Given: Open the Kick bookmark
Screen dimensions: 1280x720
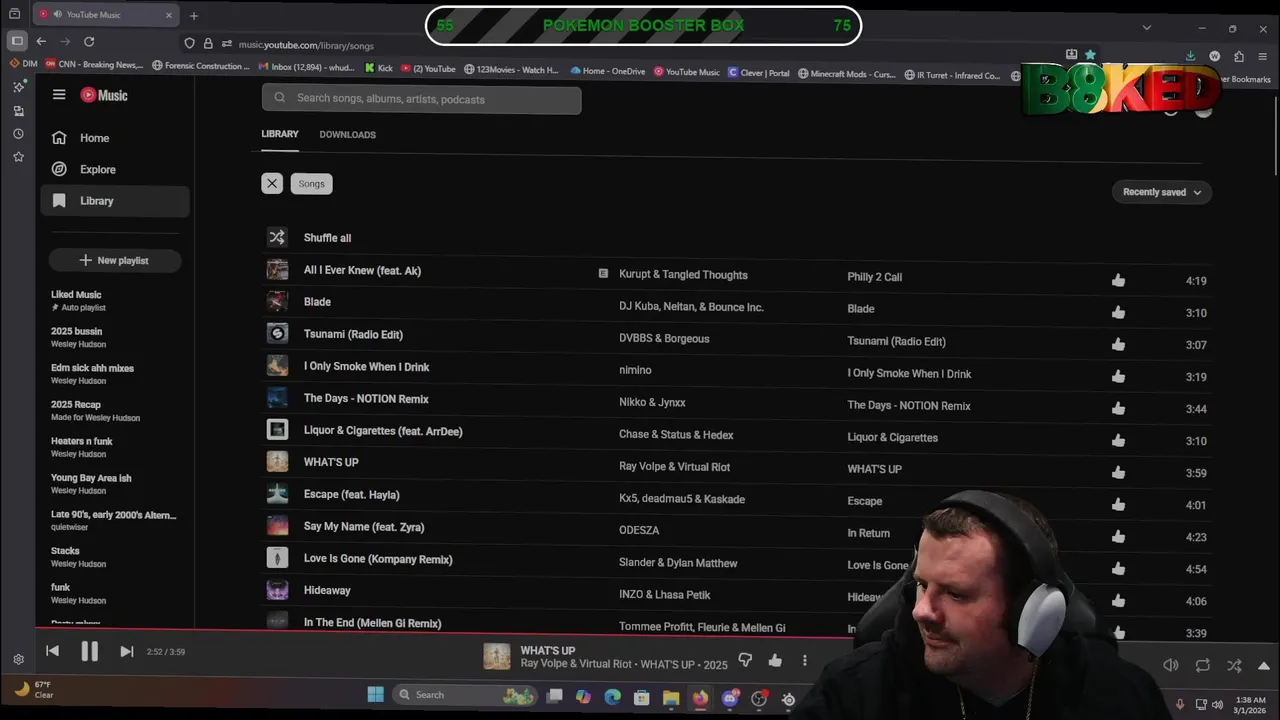Looking at the screenshot, I should point(378,69).
